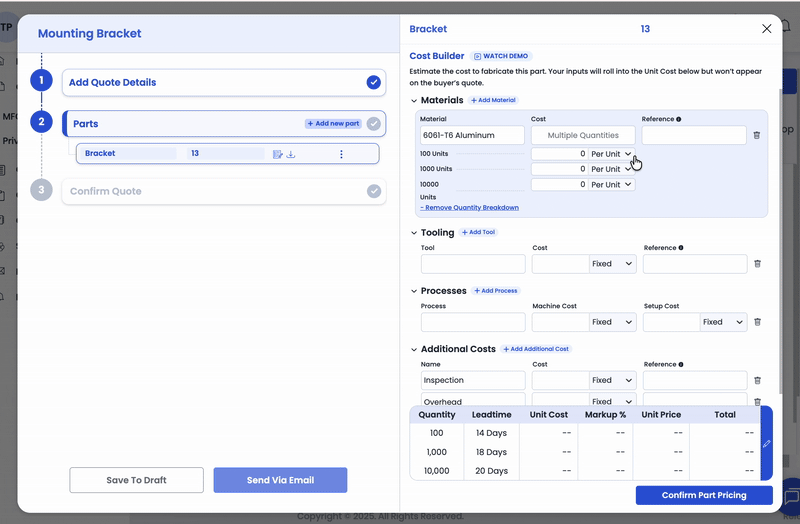Remove the Processes row with its trash icon
The image size is (800, 524).
757,322
